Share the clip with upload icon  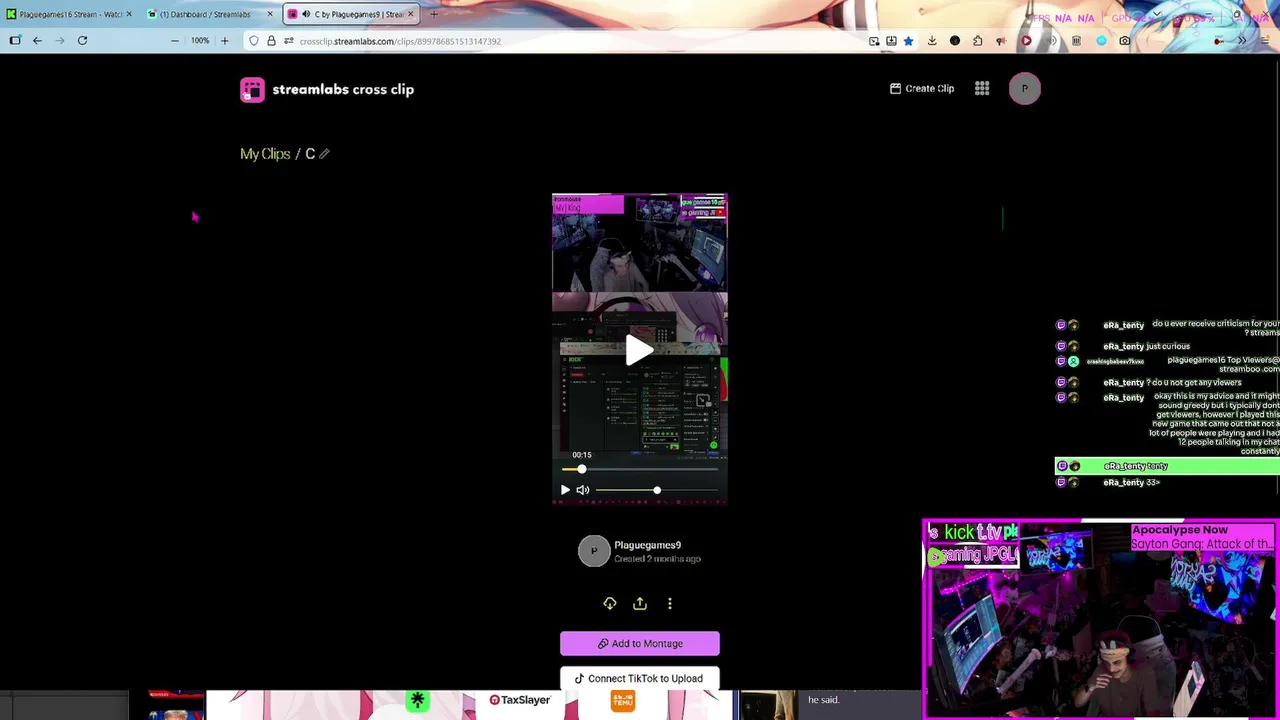coord(640,604)
